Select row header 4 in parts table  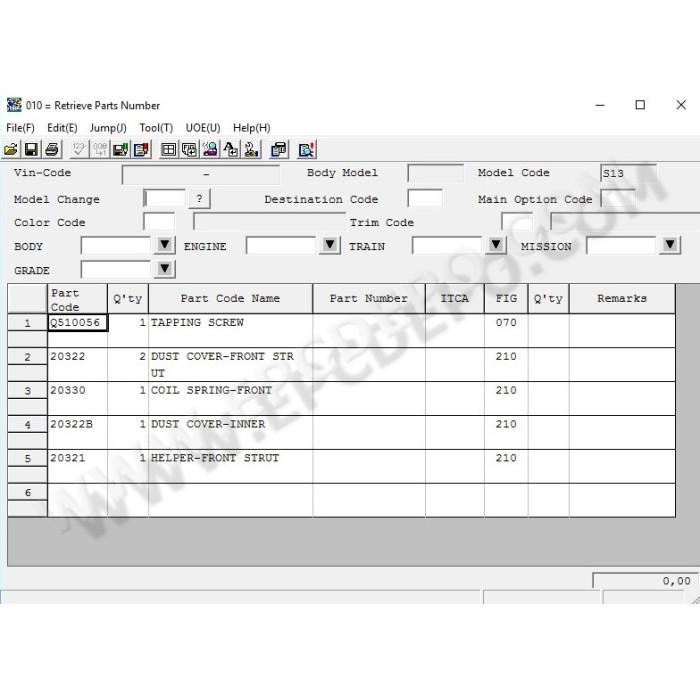coord(27,425)
